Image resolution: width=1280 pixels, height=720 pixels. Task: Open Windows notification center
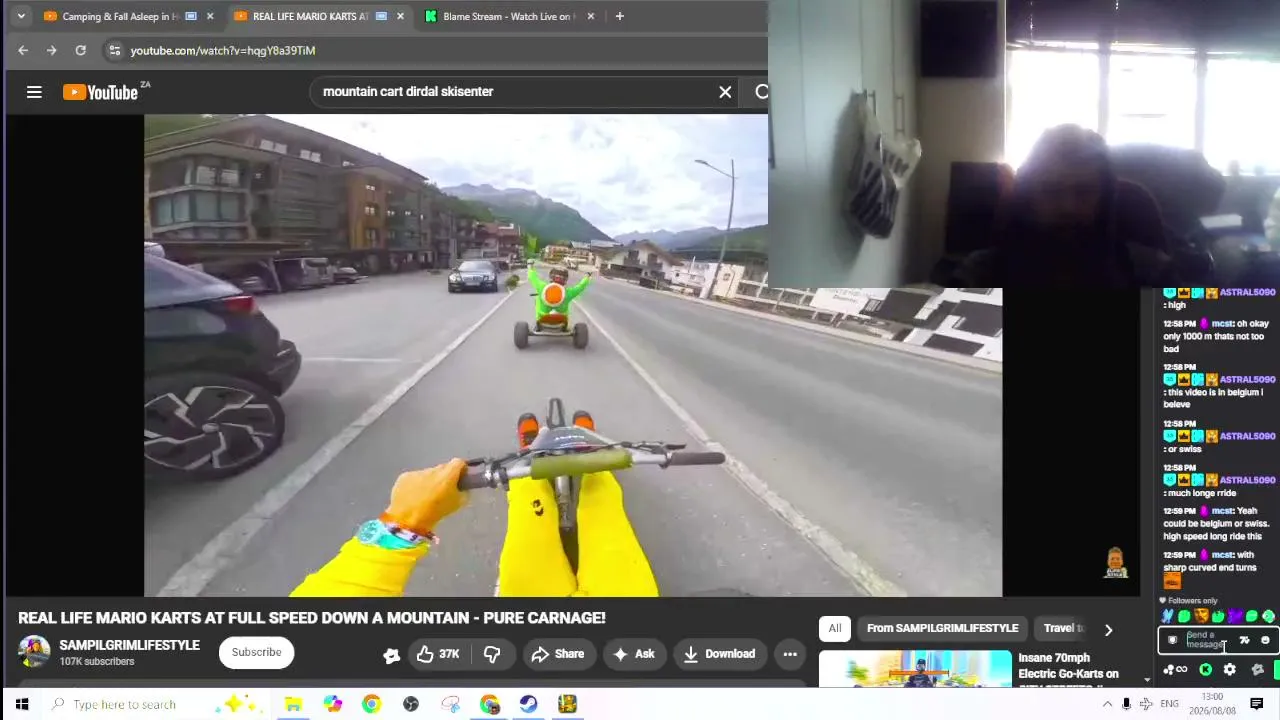1257,704
